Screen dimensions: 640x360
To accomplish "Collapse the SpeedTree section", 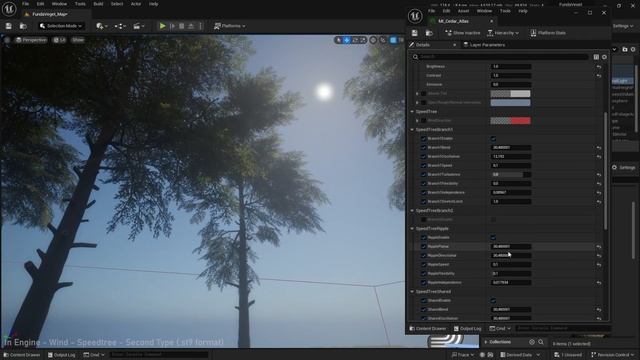I will point(412,111).
